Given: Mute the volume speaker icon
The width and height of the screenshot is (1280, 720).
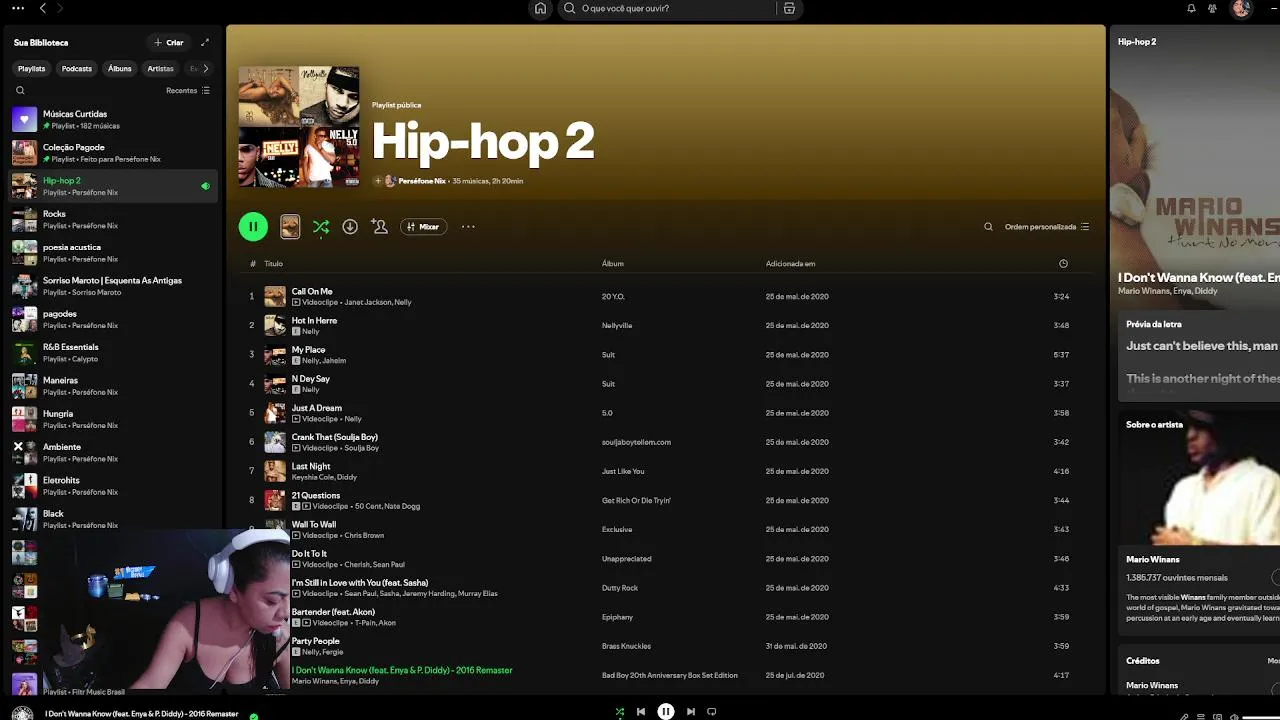Looking at the screenshot, I should click(x=1234, y=716).
